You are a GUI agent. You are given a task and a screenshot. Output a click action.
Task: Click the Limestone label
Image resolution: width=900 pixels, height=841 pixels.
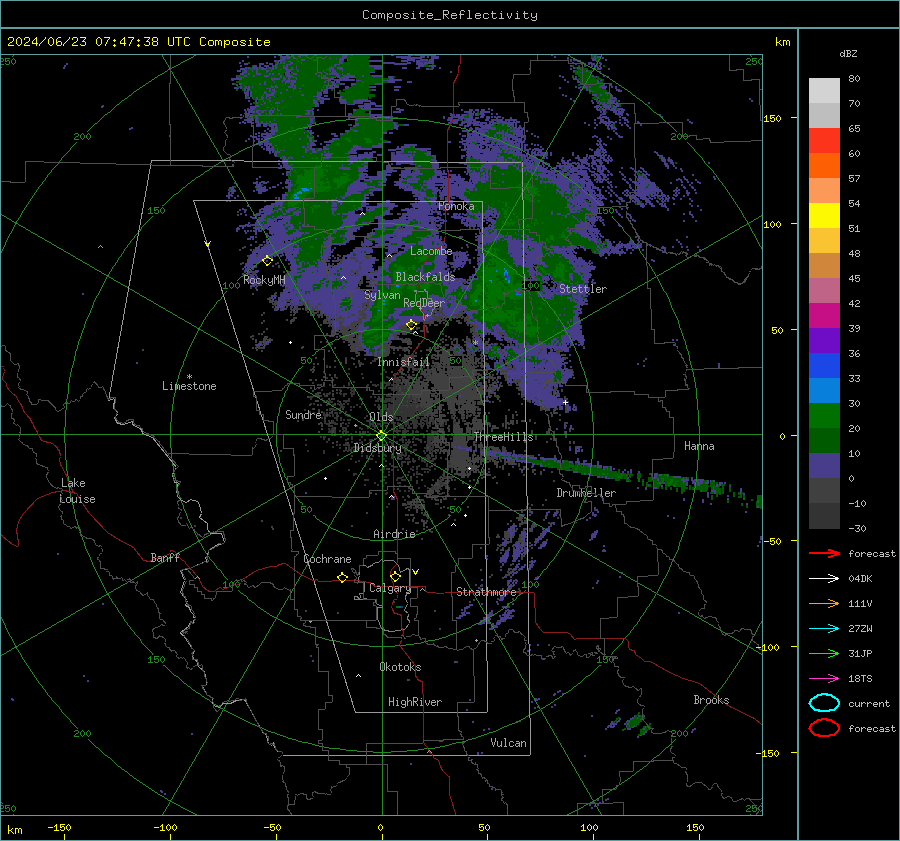[x=189, y=386]
